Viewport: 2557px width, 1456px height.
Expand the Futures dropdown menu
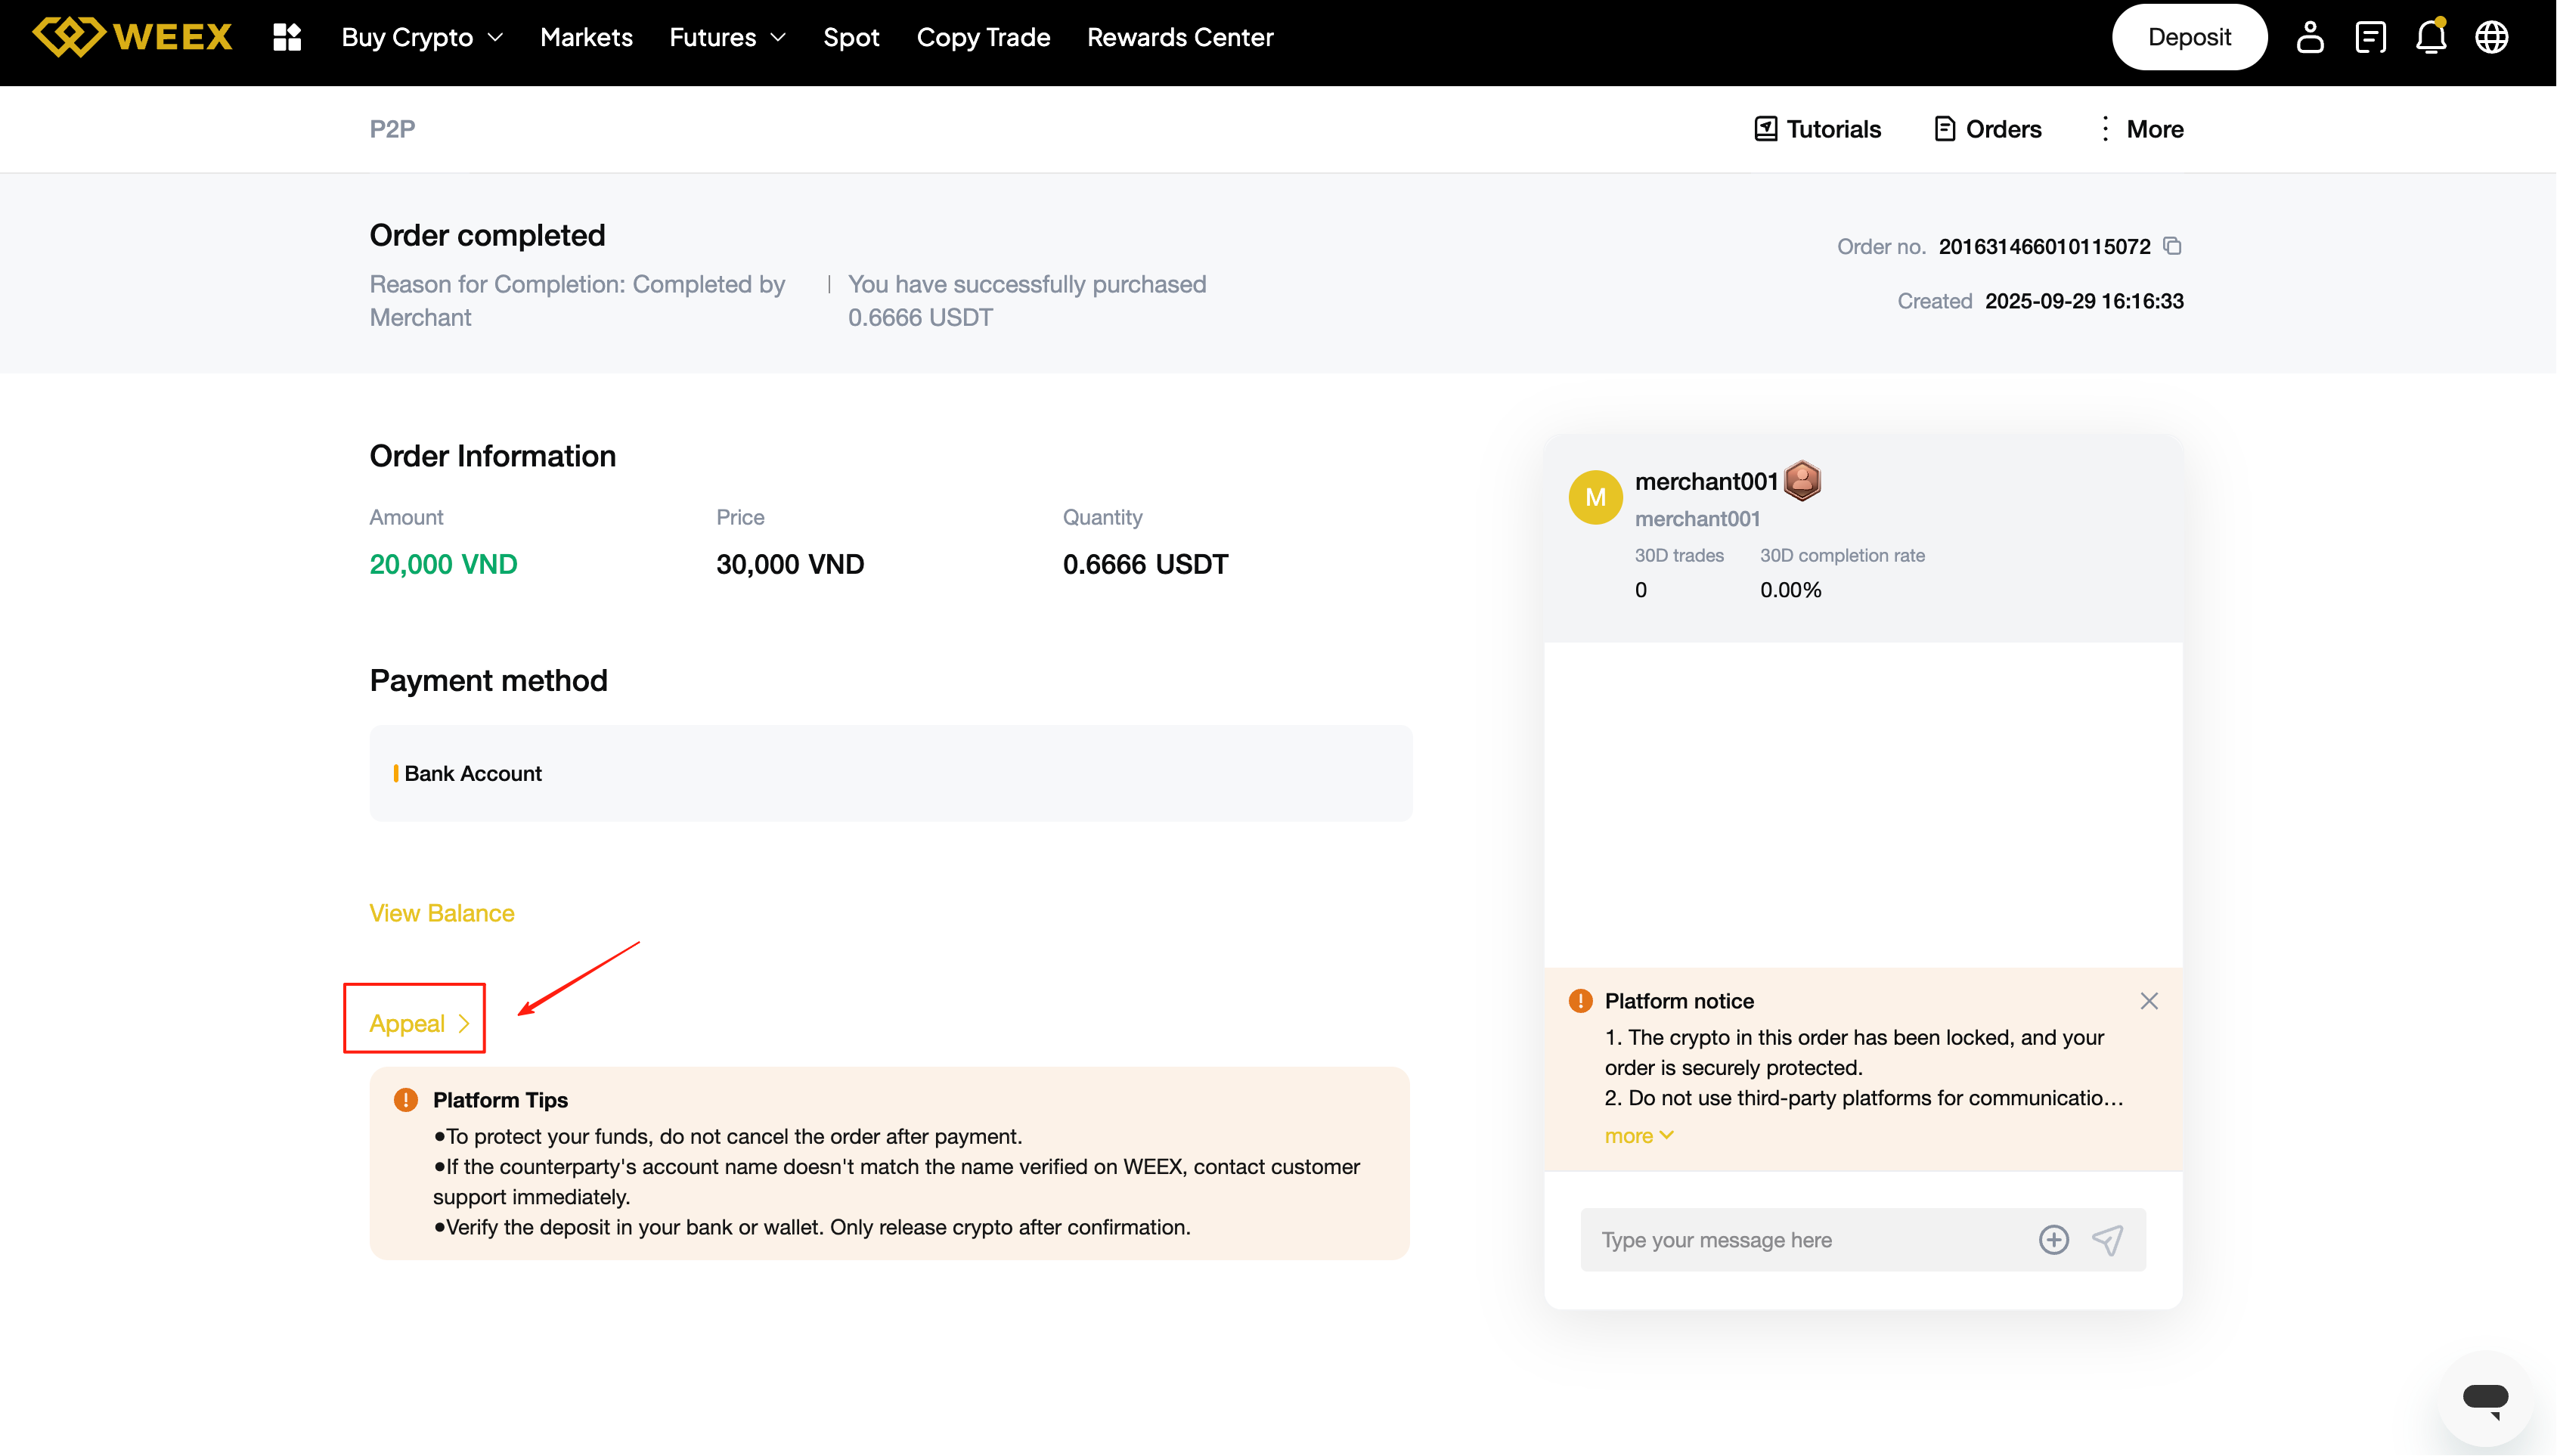(727, 37)
